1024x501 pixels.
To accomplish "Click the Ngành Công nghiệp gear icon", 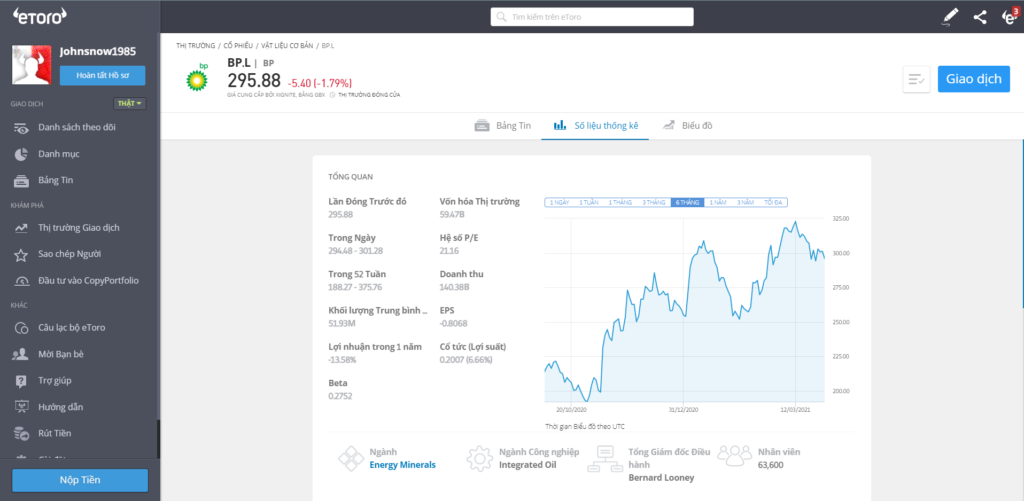I will 480,459.
